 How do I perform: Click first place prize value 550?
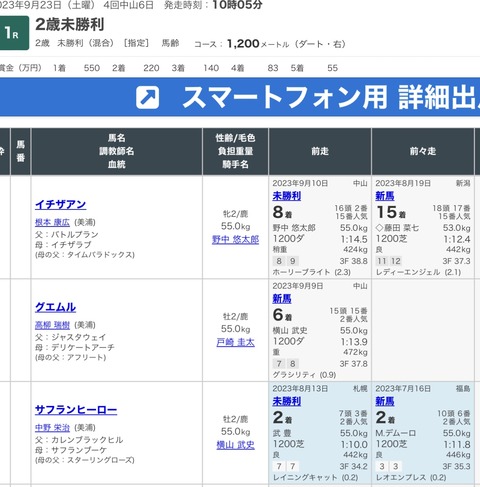(x=92, y=68)
